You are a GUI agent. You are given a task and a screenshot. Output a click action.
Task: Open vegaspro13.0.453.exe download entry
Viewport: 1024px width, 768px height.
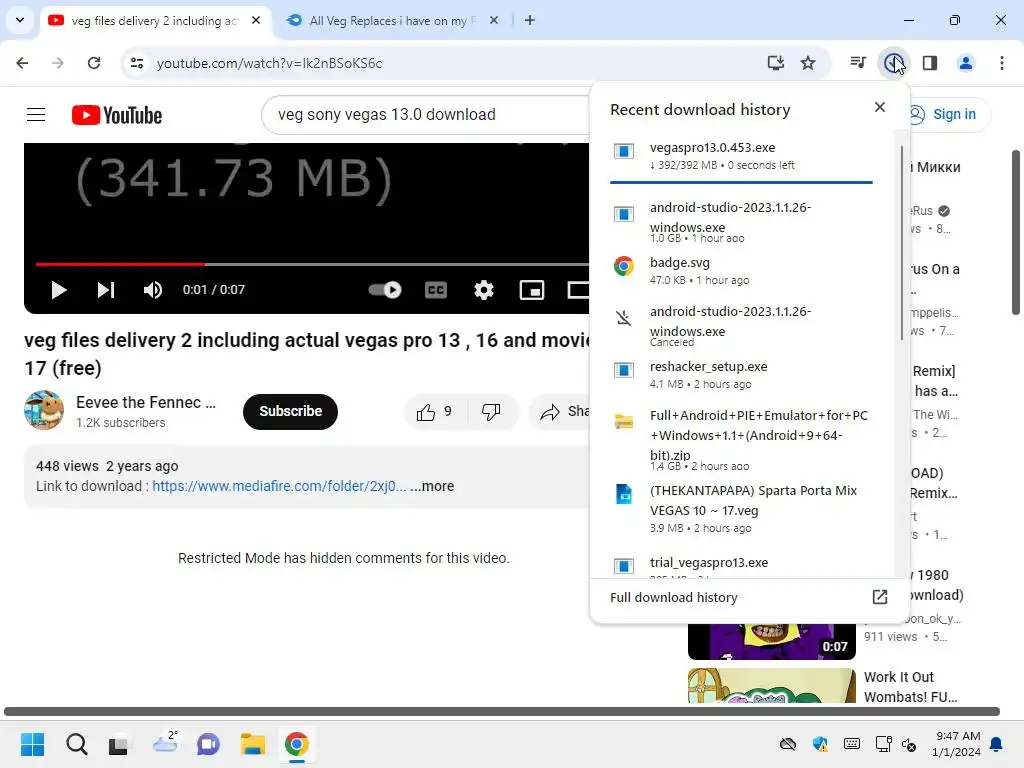coord(741,156)
